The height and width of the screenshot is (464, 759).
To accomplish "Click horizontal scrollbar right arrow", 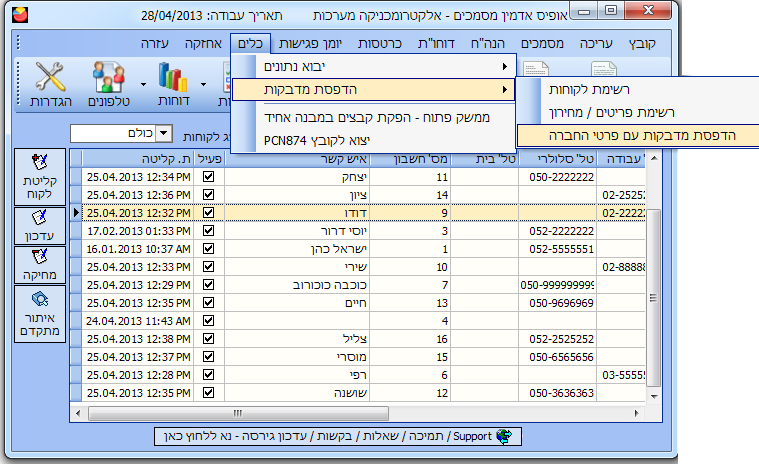I will click(x=636, y=413).
